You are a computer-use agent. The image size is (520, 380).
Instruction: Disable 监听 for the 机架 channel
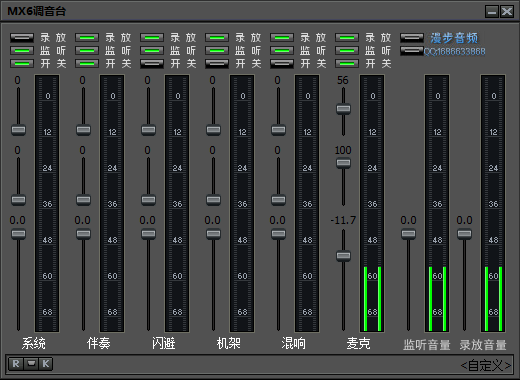217,51
